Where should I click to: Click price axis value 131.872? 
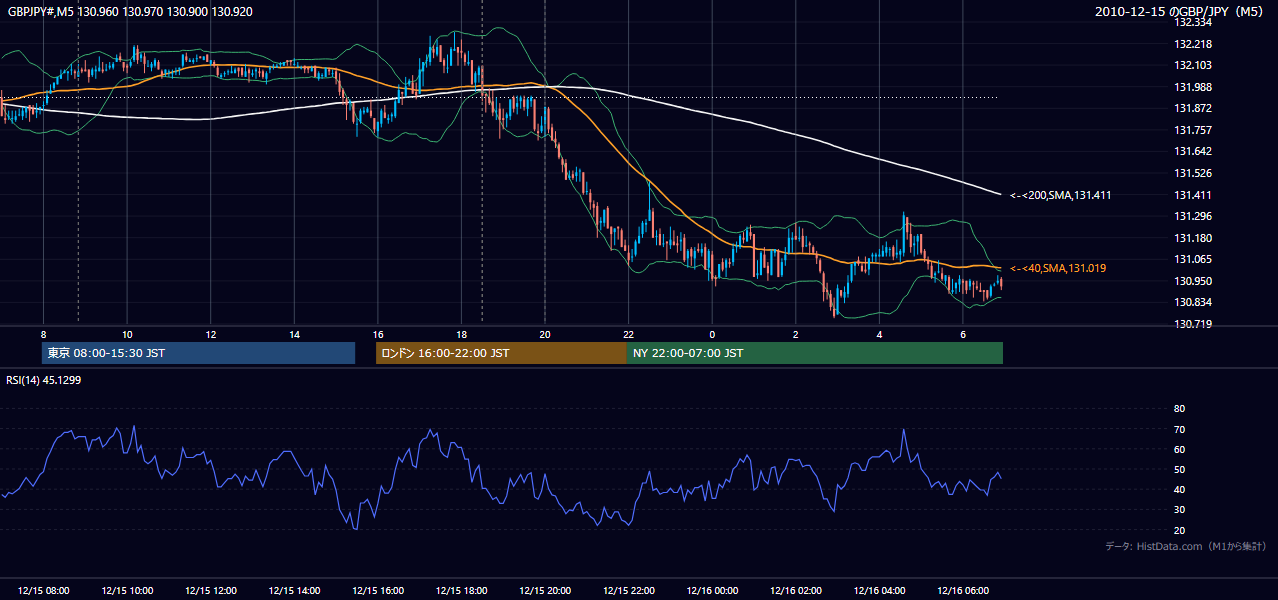1193,108
